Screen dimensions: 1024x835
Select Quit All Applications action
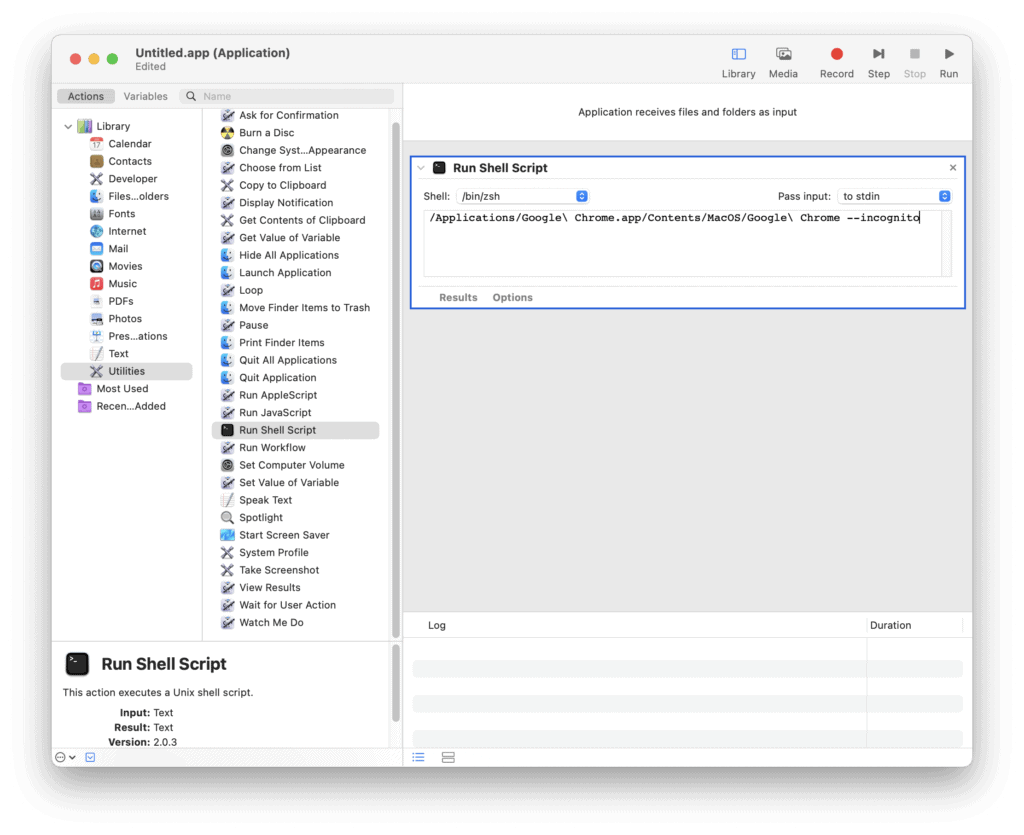(x=287, y=360)
